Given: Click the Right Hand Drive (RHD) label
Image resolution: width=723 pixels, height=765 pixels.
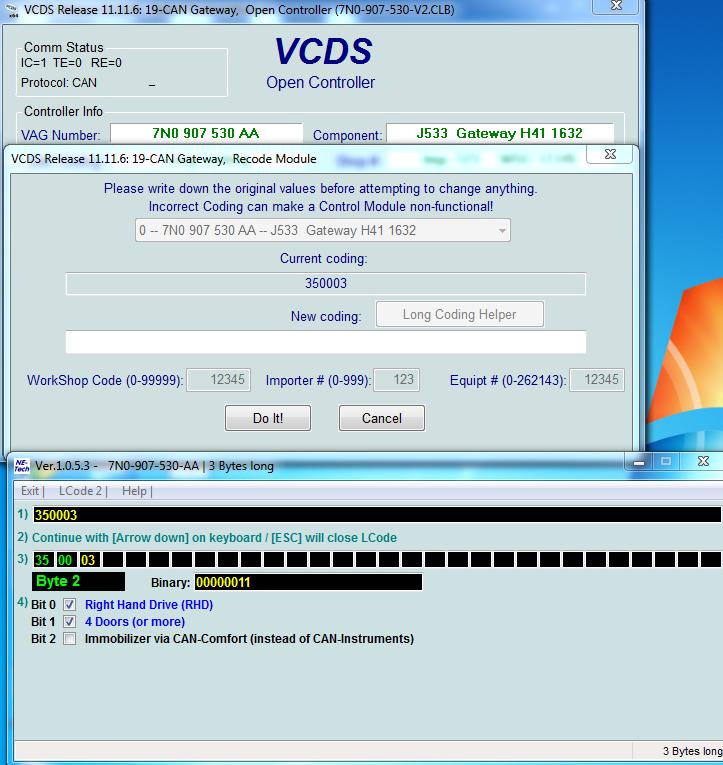Looking at the screenshot, I should [149, 605].
